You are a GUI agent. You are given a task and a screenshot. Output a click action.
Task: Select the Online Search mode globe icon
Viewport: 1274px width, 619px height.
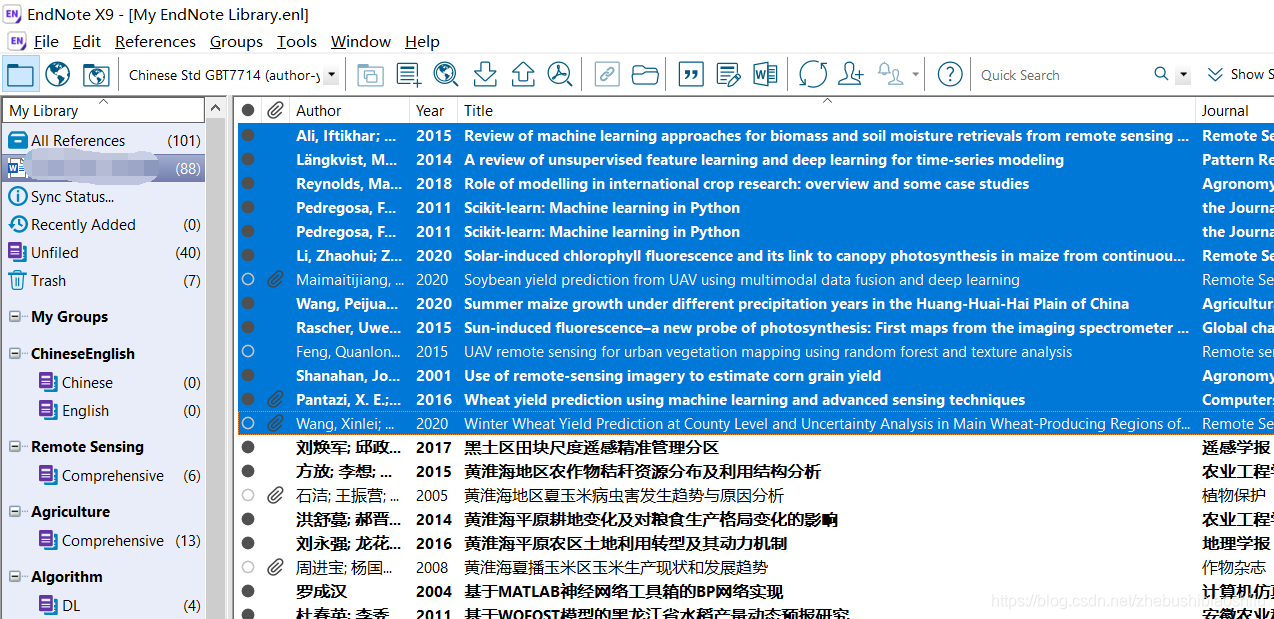point(58,74)
